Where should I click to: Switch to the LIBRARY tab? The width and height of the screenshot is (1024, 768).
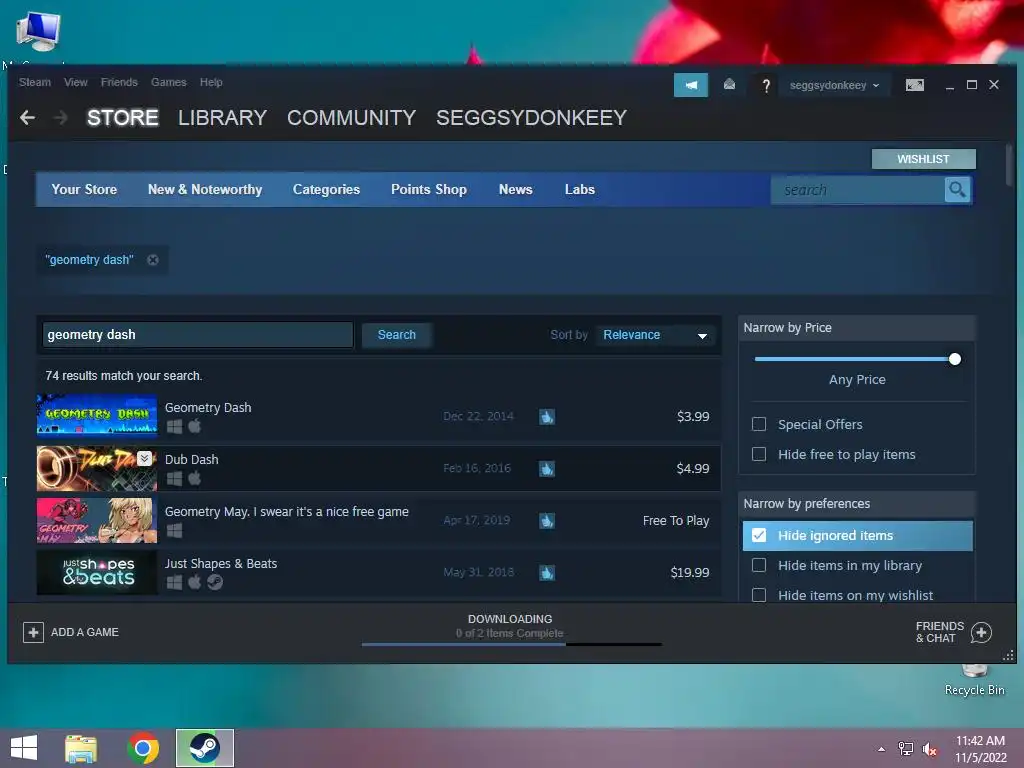click(222, 118)
